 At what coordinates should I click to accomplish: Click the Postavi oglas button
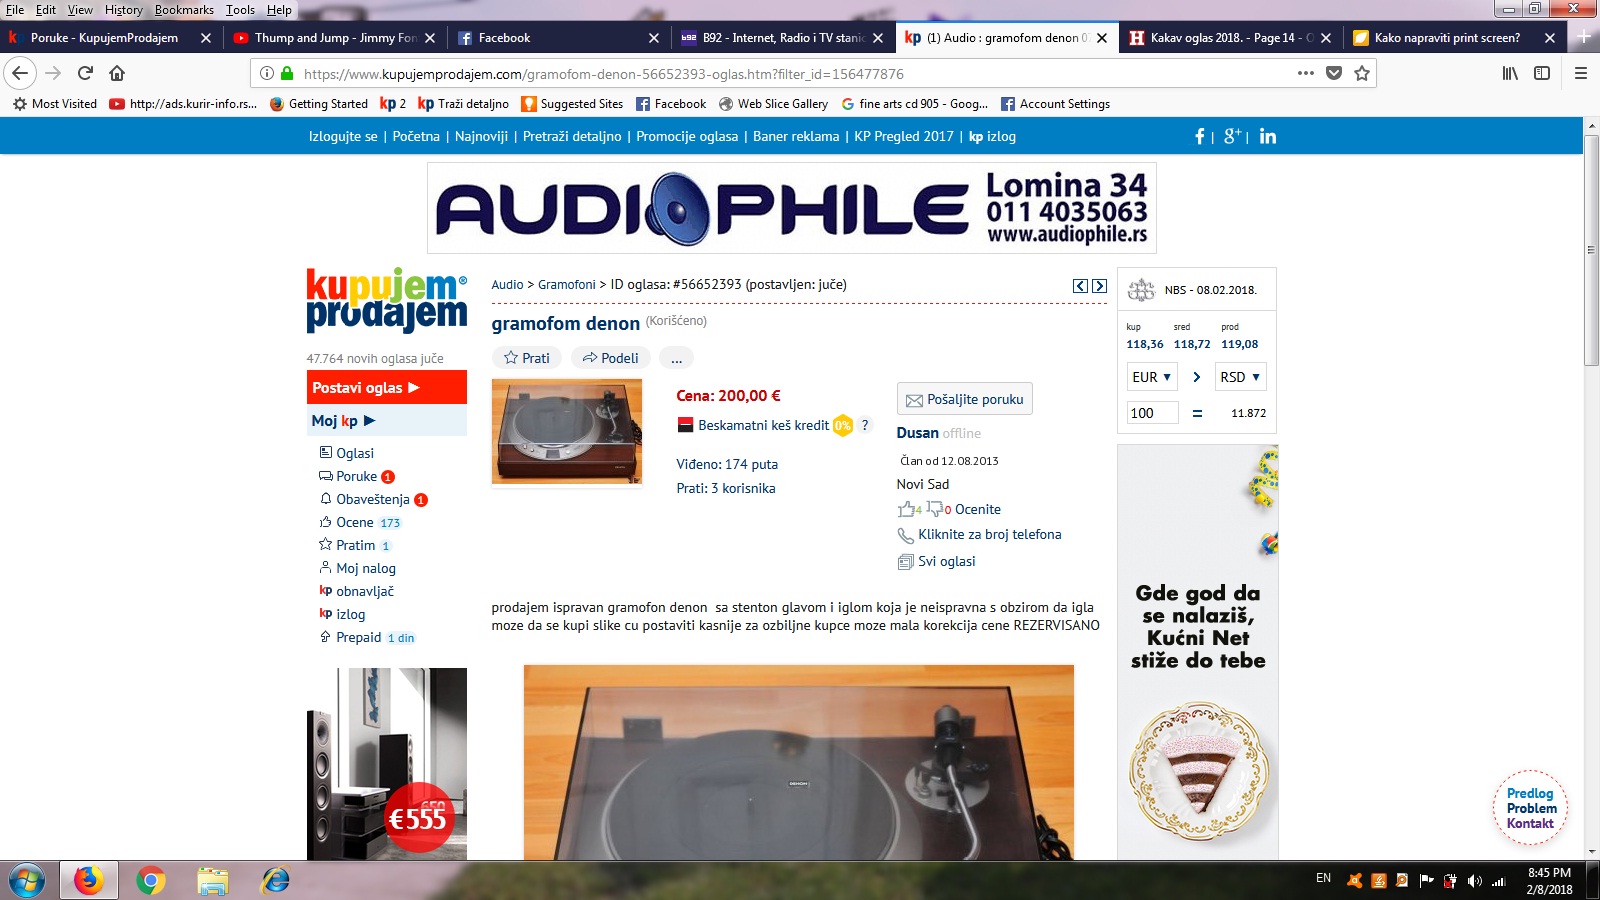click(x=386, y=387)
